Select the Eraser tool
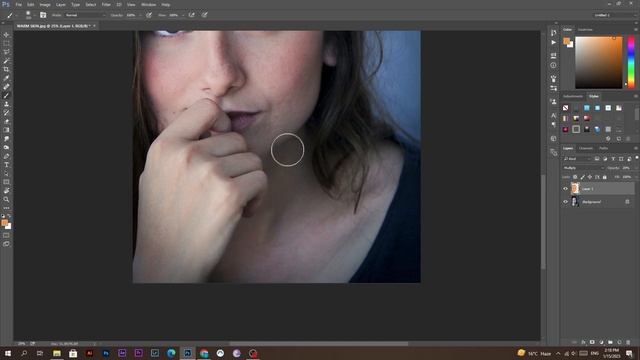Screen dimensions: 640x360 [6, 121]
